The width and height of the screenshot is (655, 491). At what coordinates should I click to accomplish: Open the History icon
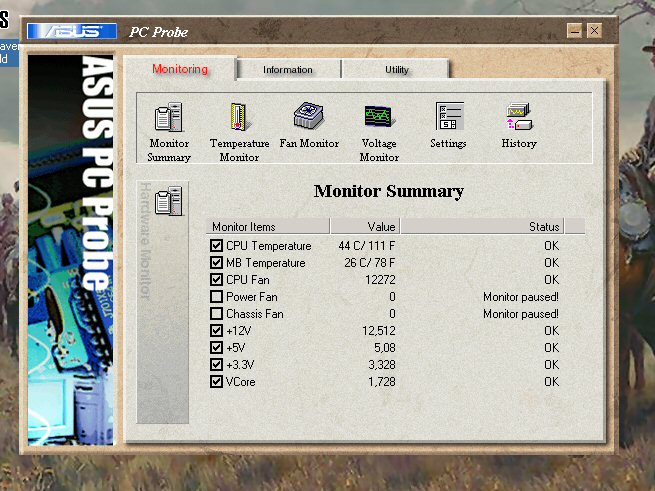tap(519, 117)
